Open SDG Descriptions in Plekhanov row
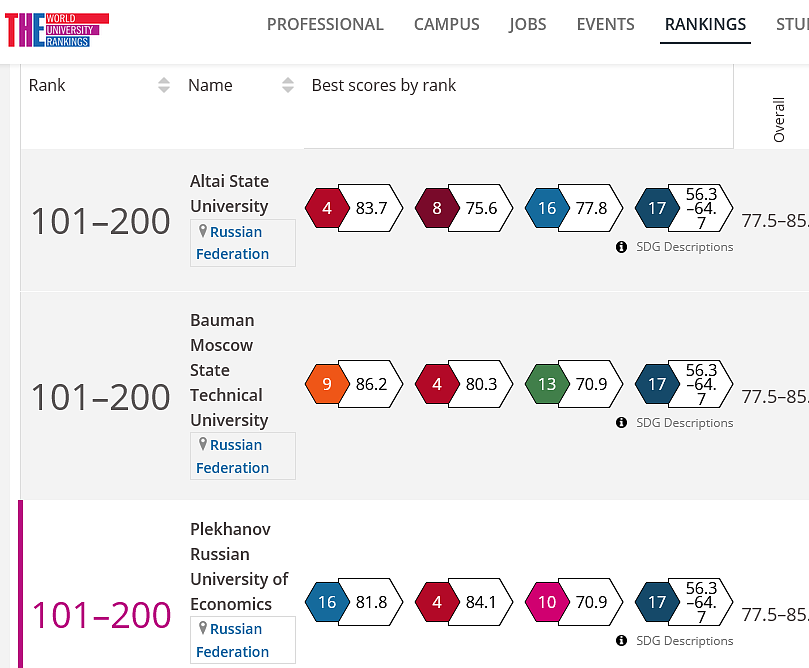Image resolution: width=809 pixels, height=668 pixels. 684,641
